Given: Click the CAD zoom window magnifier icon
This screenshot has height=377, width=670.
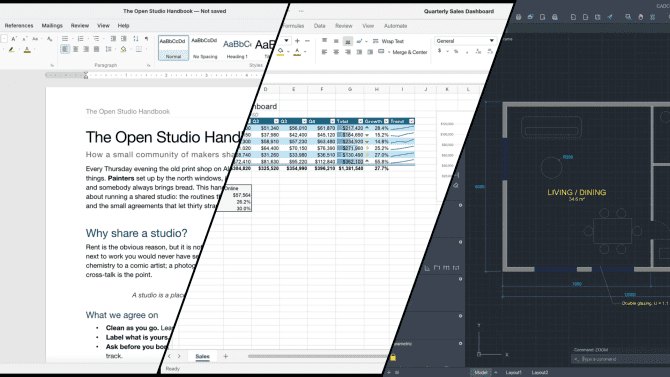Looking at the screenshot, I should [628, 17].
